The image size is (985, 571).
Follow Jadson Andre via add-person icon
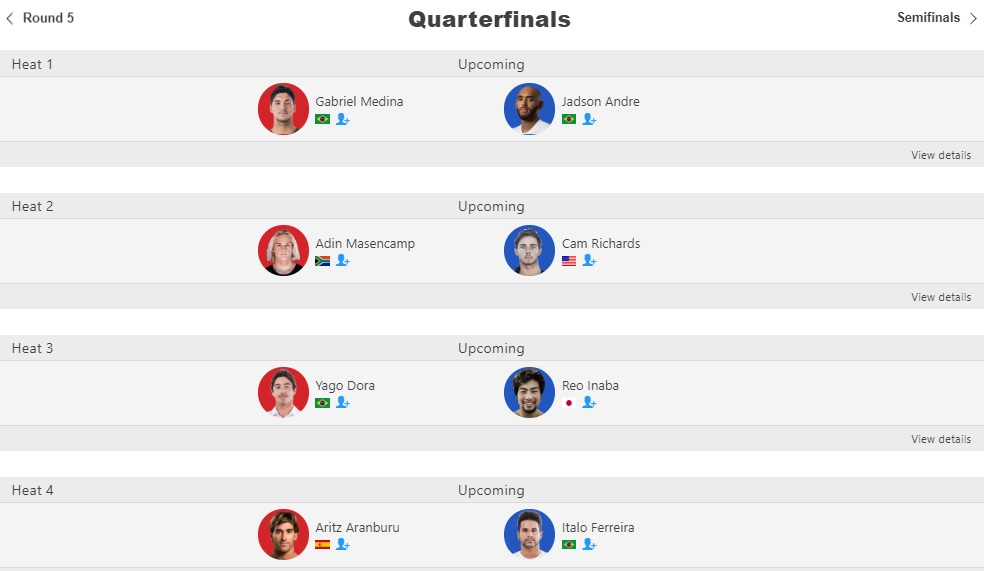point(589,119)
